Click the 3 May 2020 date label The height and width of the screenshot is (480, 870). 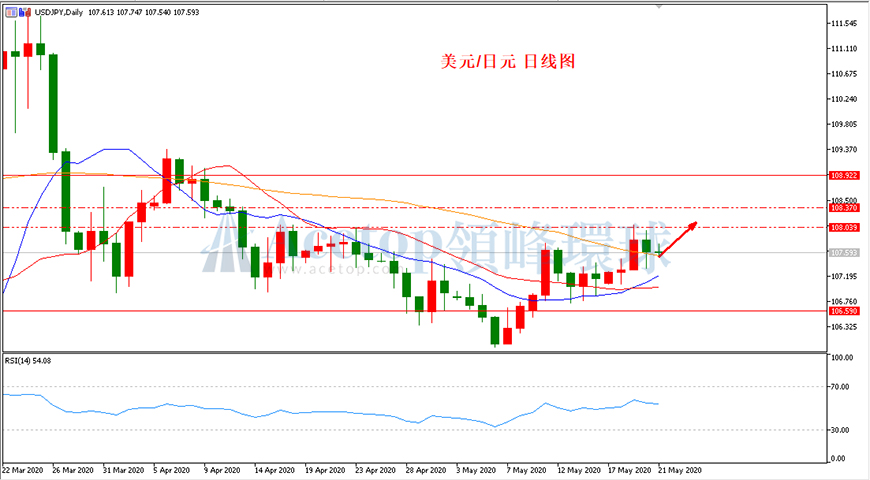[476, 471]
